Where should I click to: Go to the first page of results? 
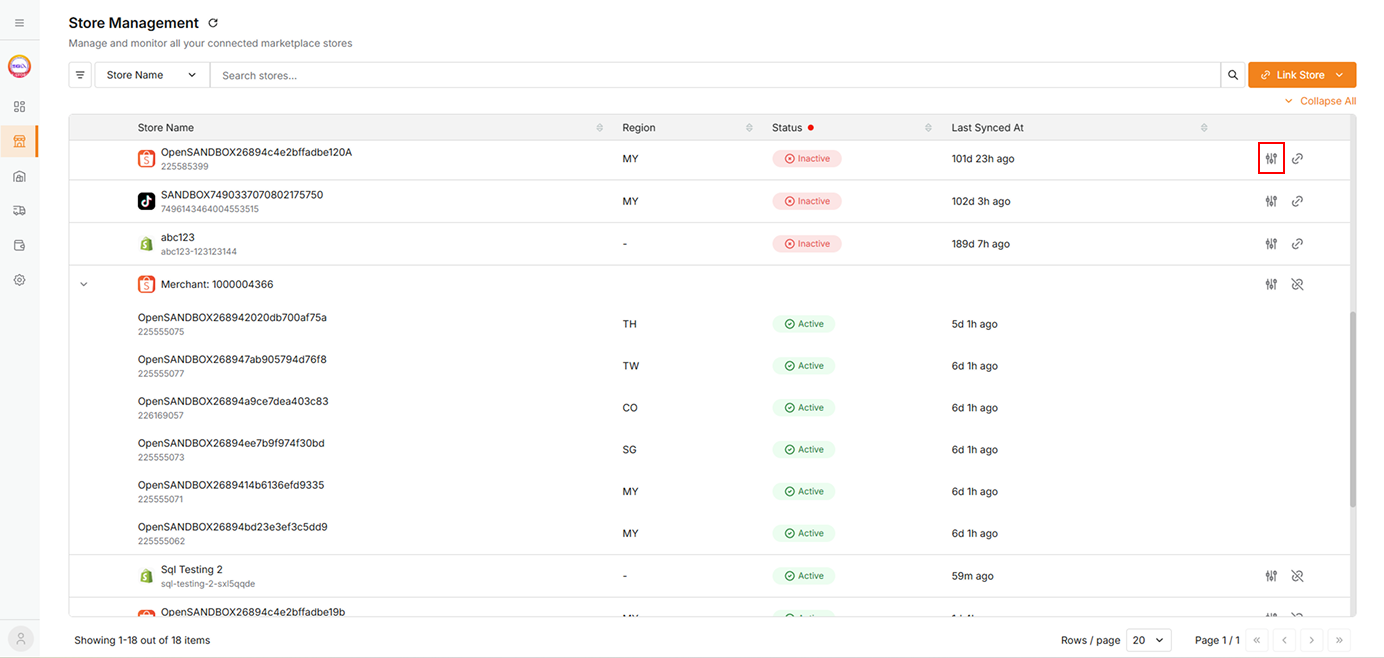(x=1256, y=640)
